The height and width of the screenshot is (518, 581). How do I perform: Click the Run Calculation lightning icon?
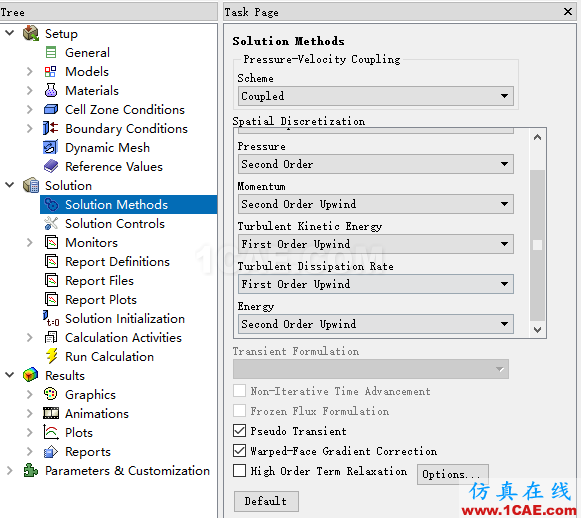(x=52, y=356)
